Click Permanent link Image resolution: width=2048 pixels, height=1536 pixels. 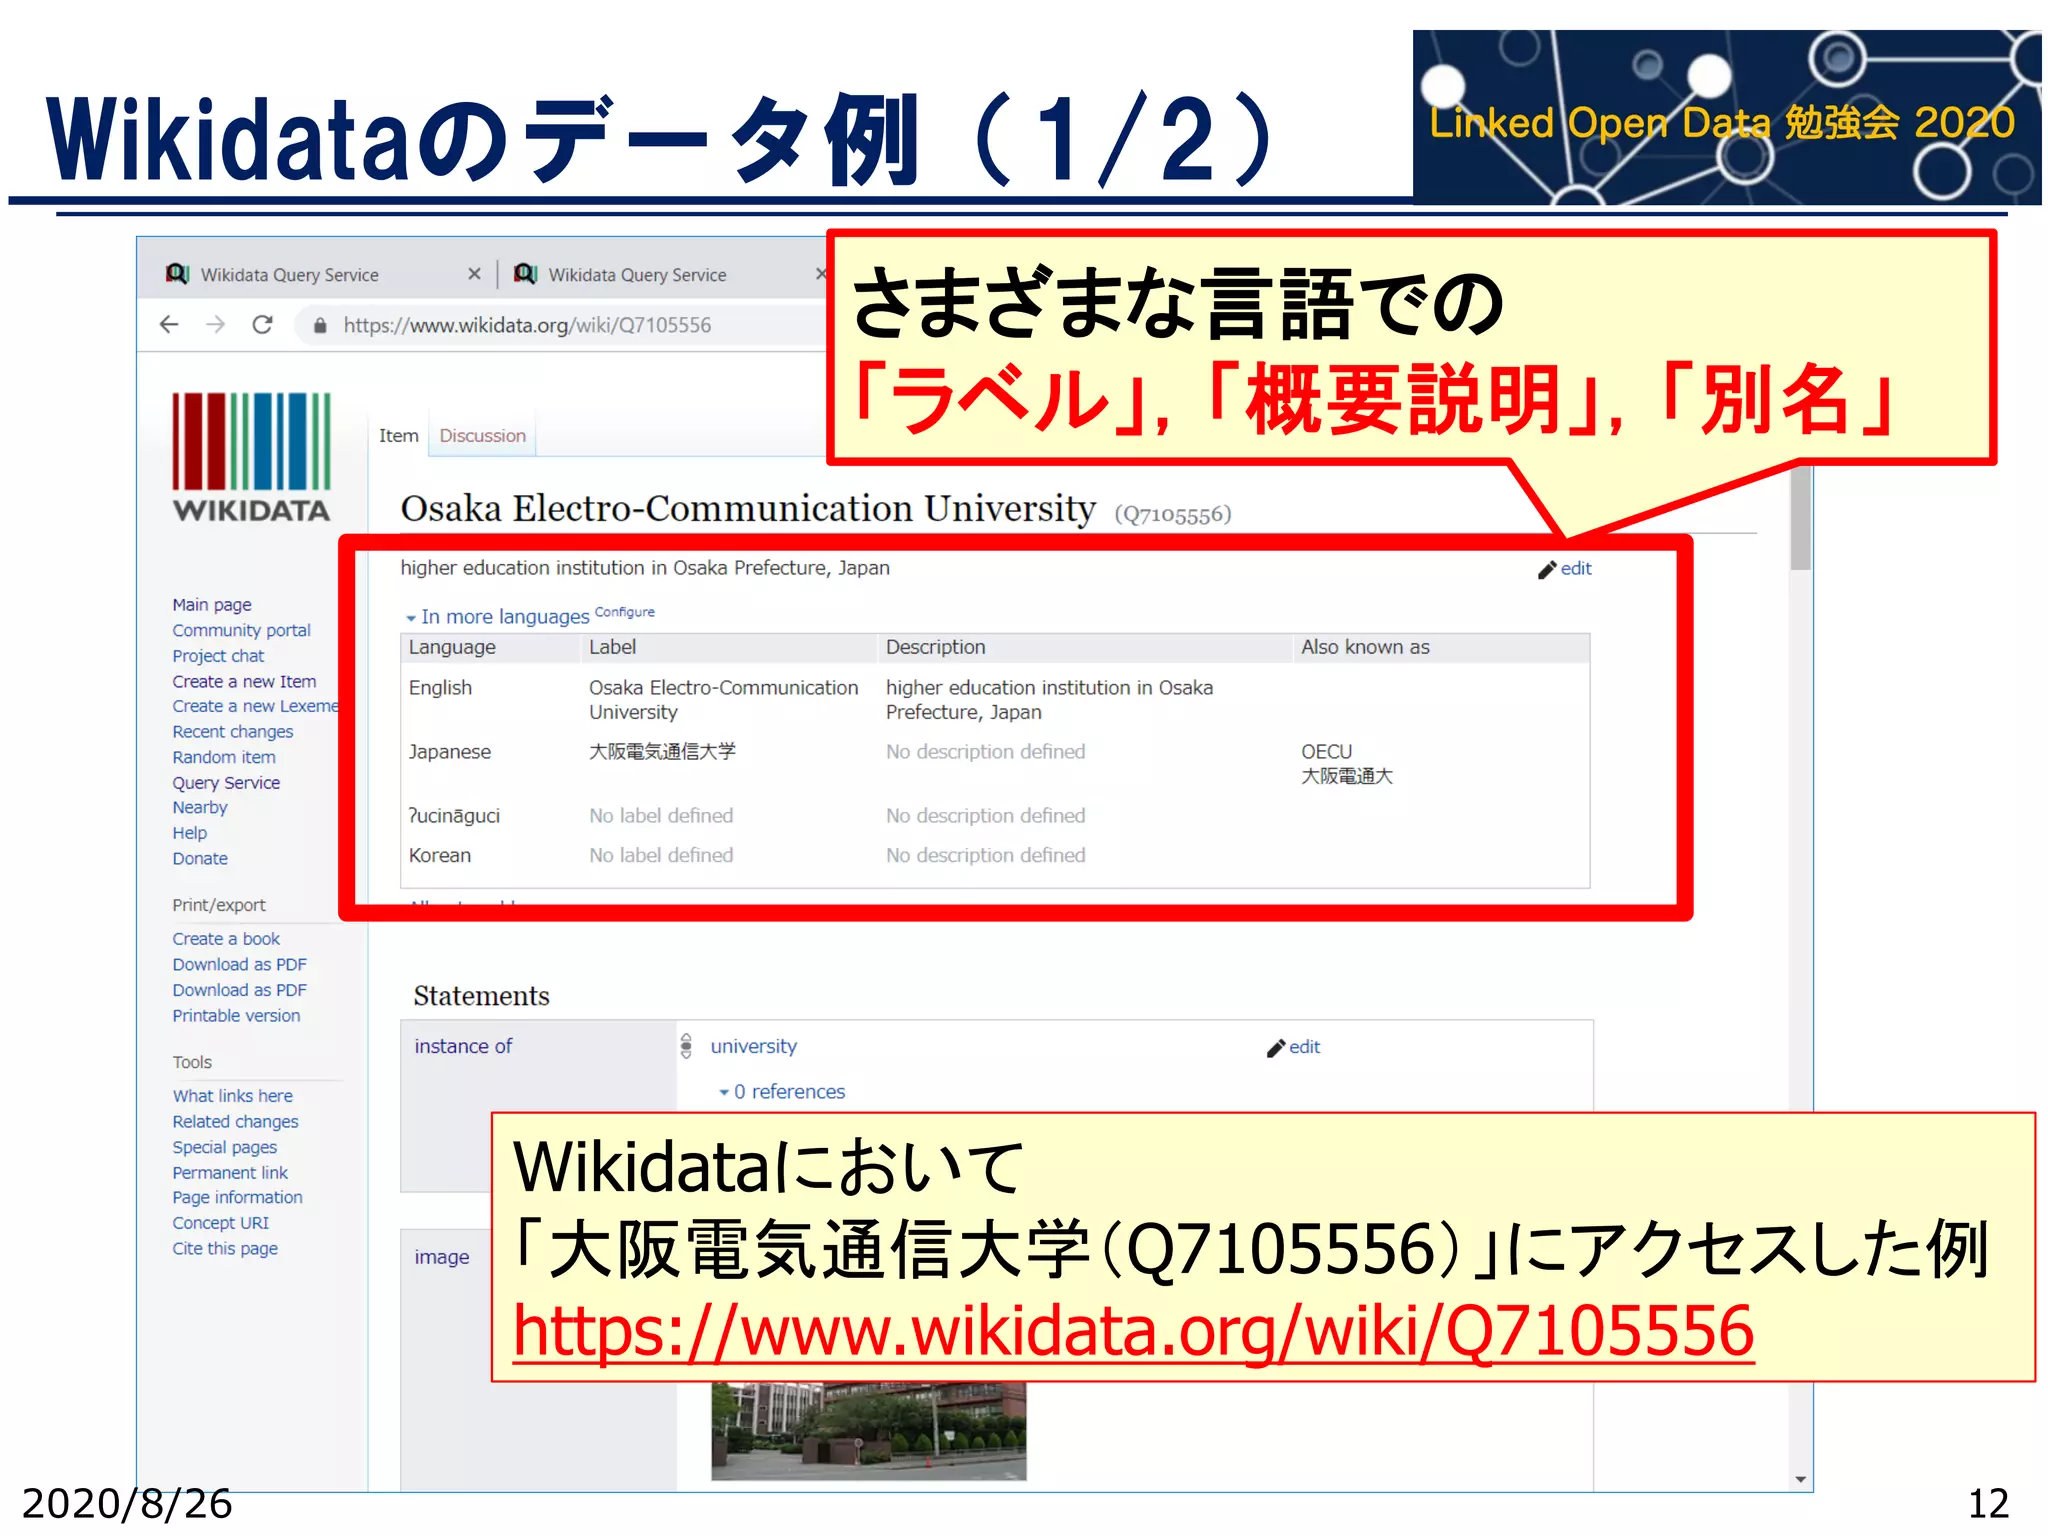pyautogui.click(x=229, y=1173)
